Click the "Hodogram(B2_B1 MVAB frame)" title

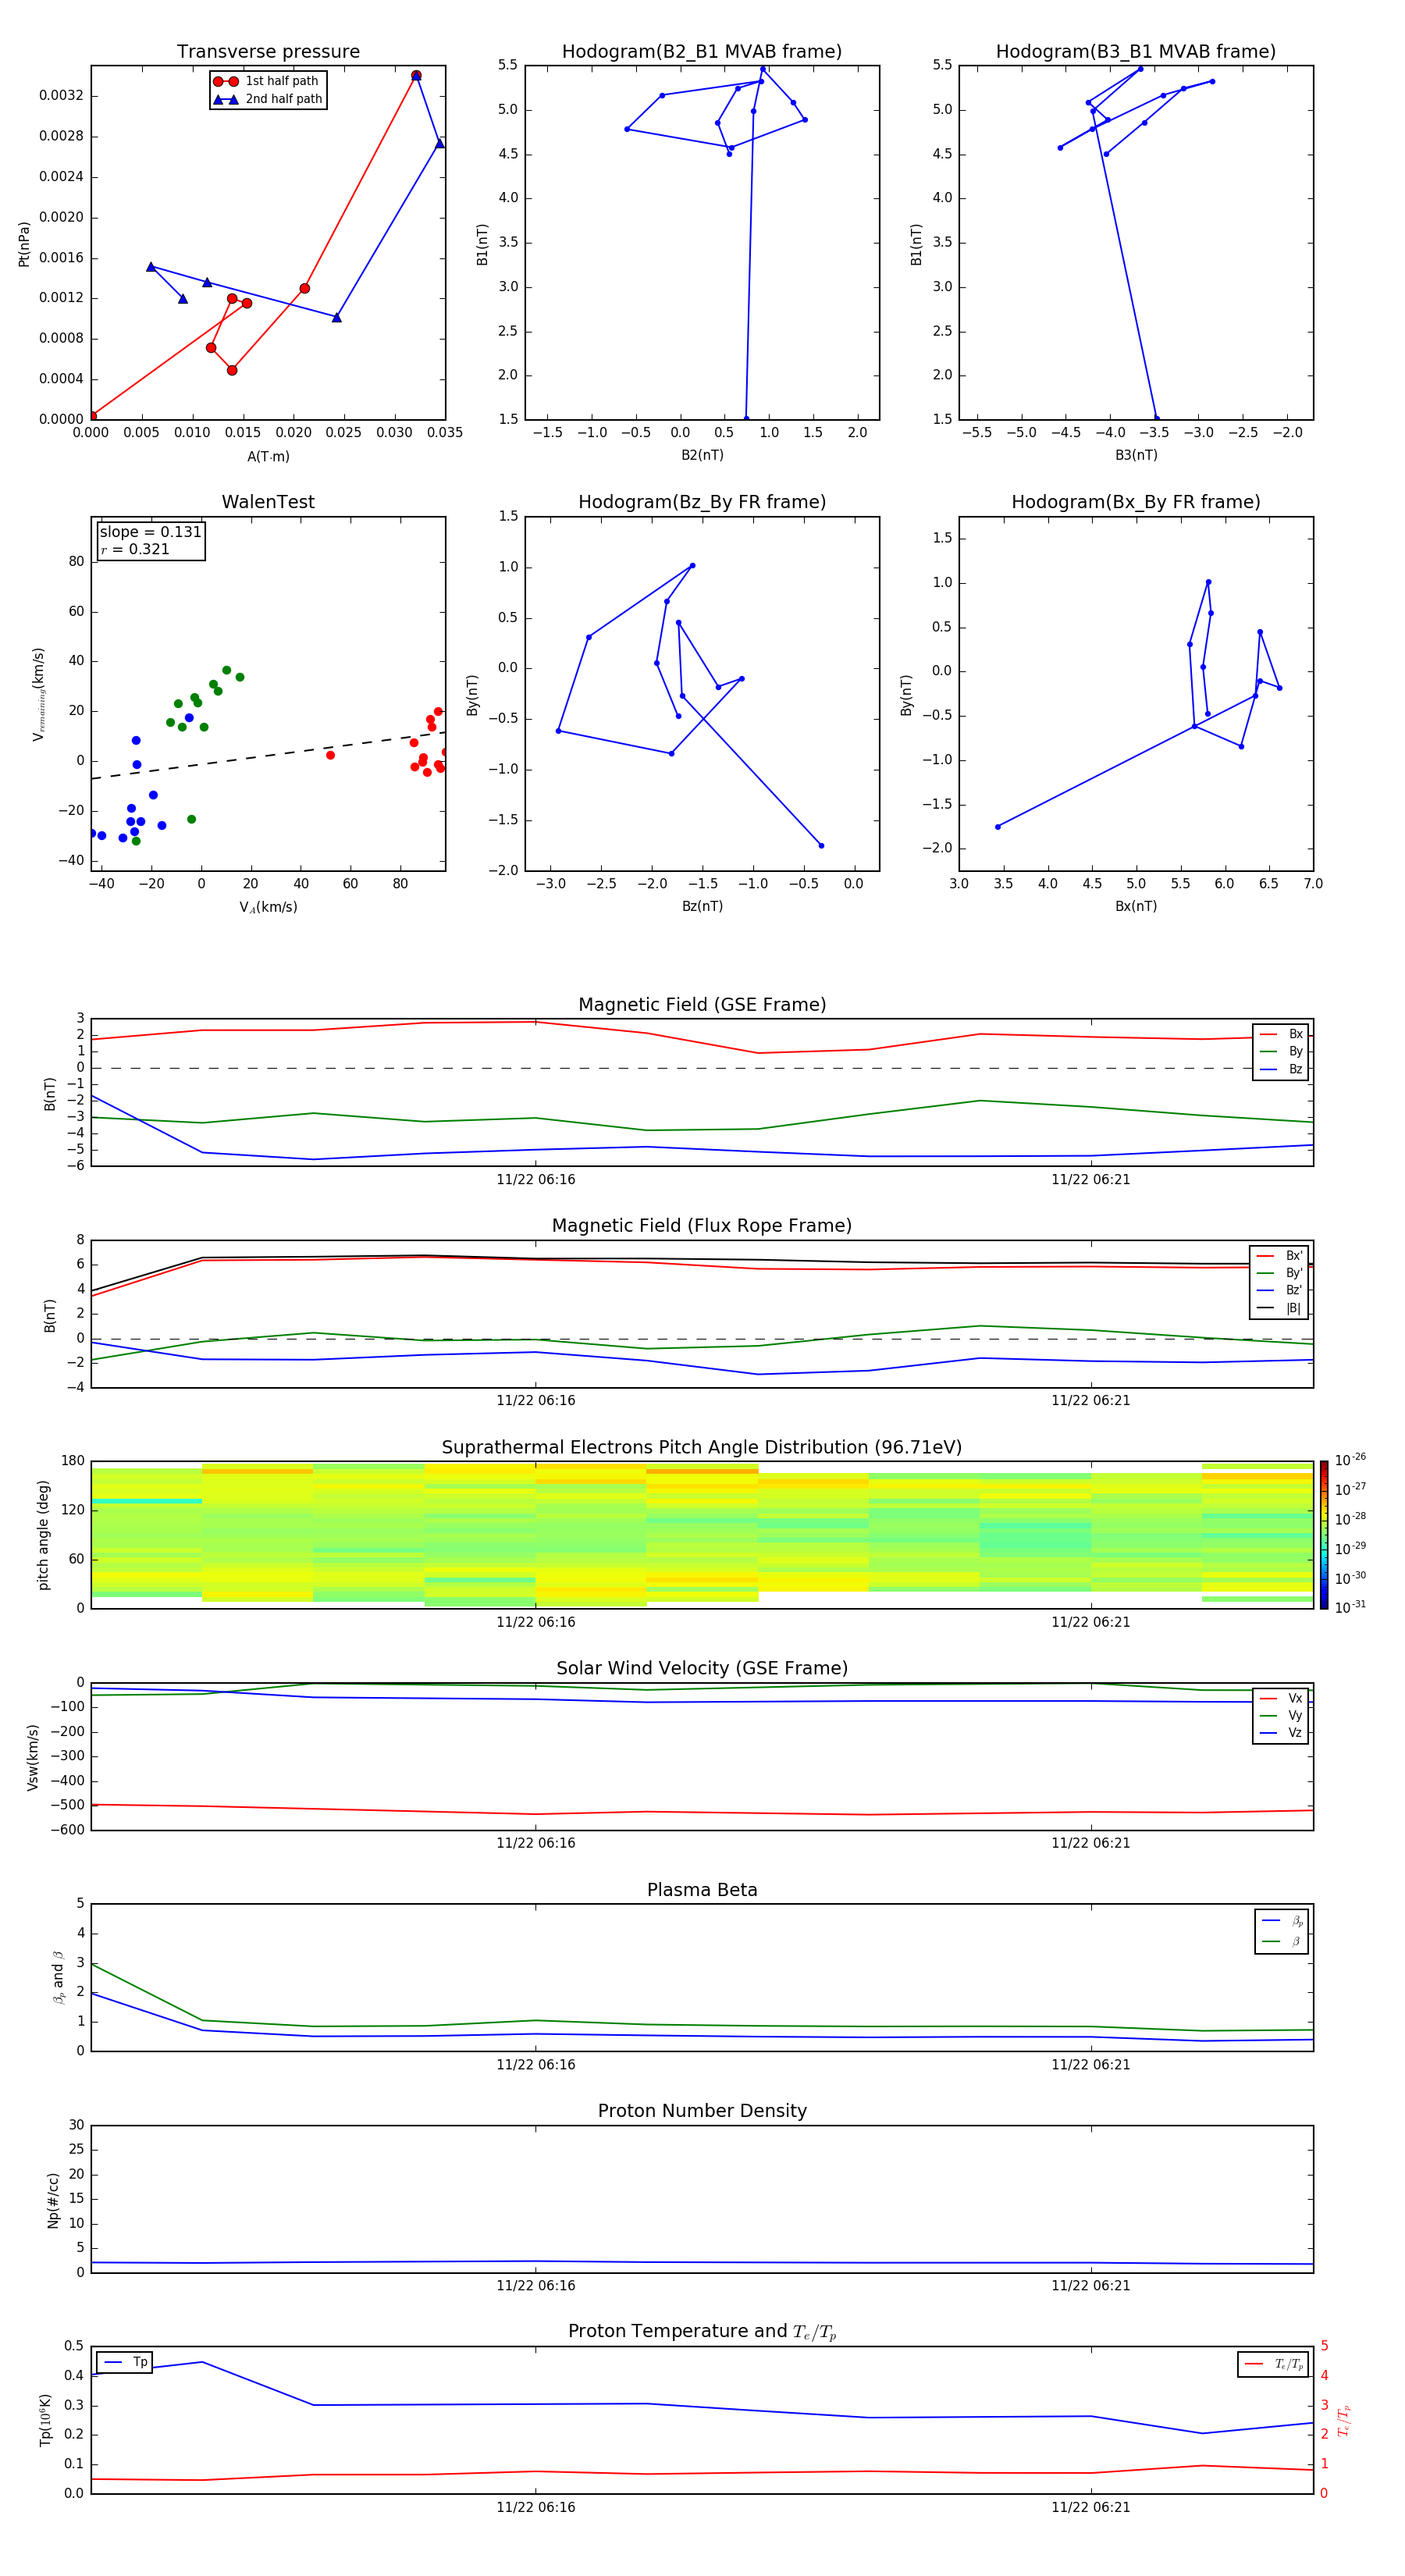(702, 52)
